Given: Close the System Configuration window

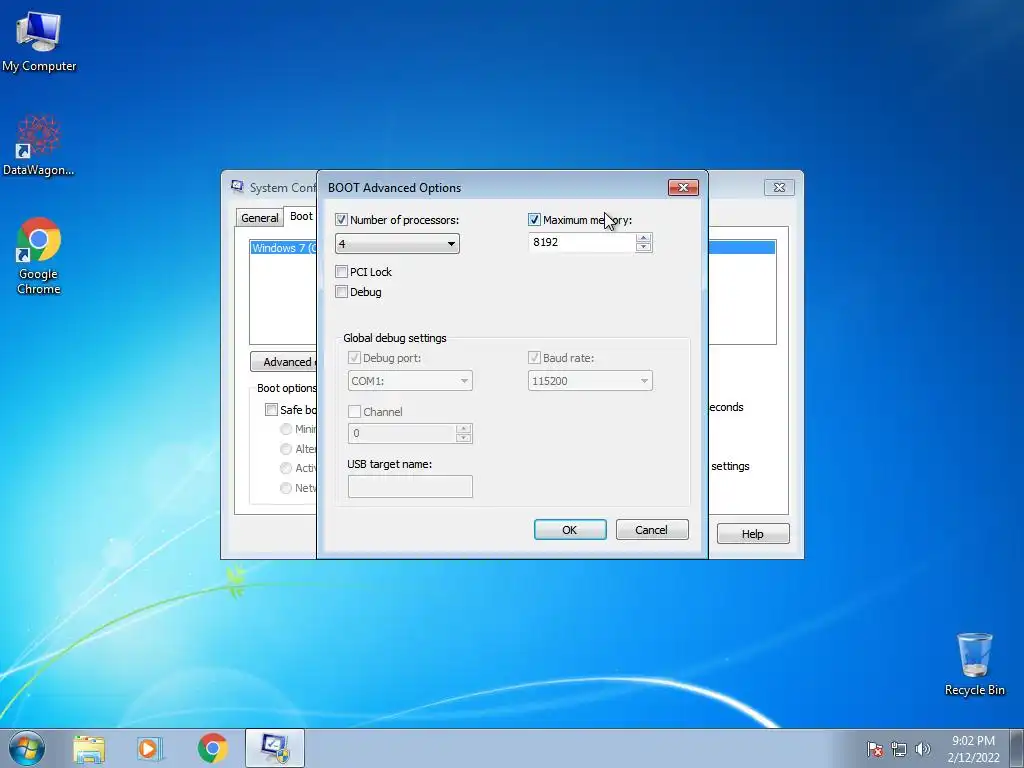Looking at the screenshot, I should click(x=779, y=187).
